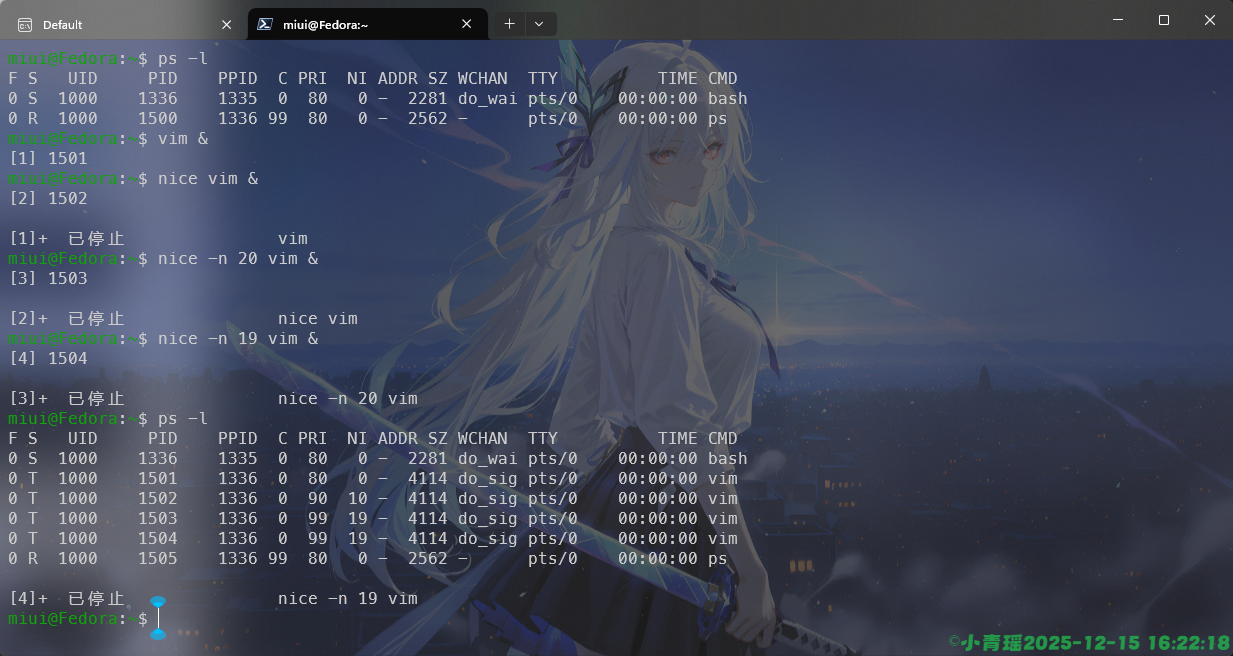Tap the lower blue cursor handle
Screen dimensions: 1233x656
pos(157,634)
